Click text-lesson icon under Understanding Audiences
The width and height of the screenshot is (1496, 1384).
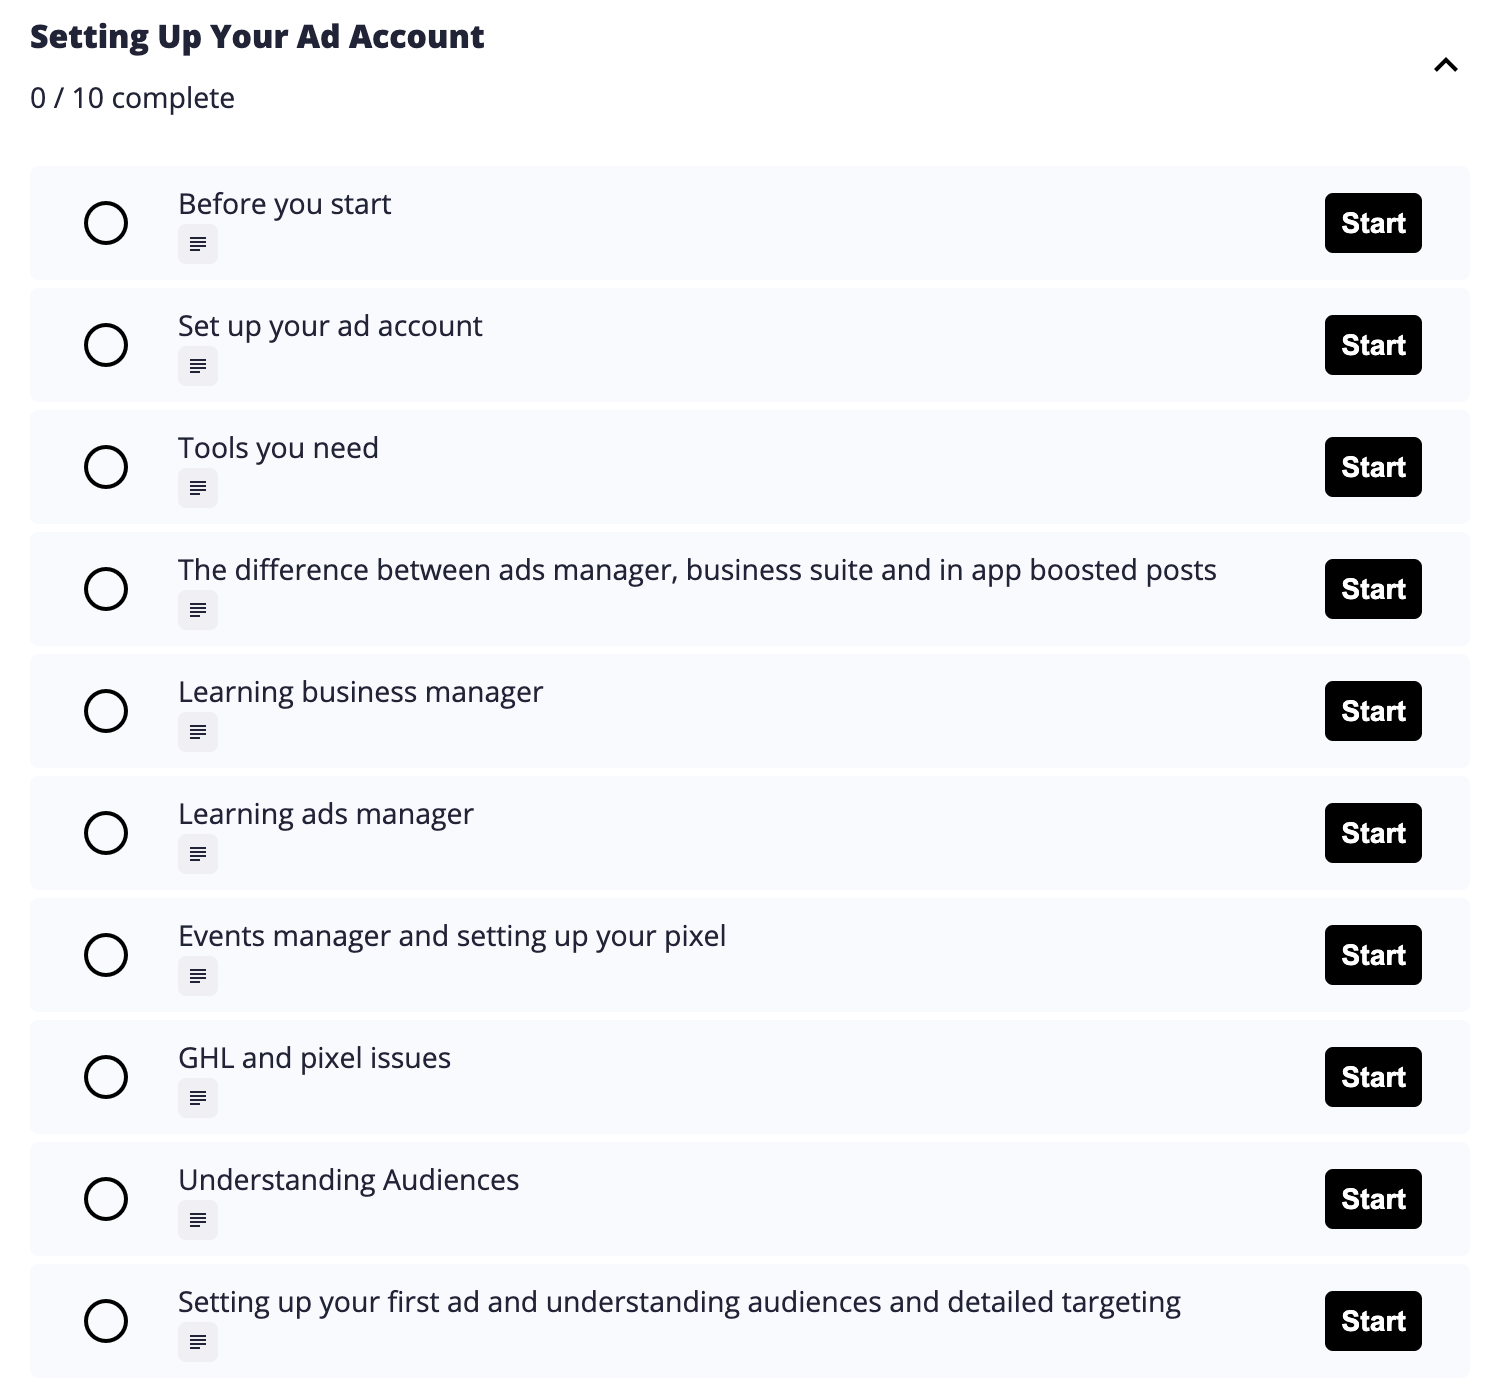pyautogui.click(x=198, y=1220)
